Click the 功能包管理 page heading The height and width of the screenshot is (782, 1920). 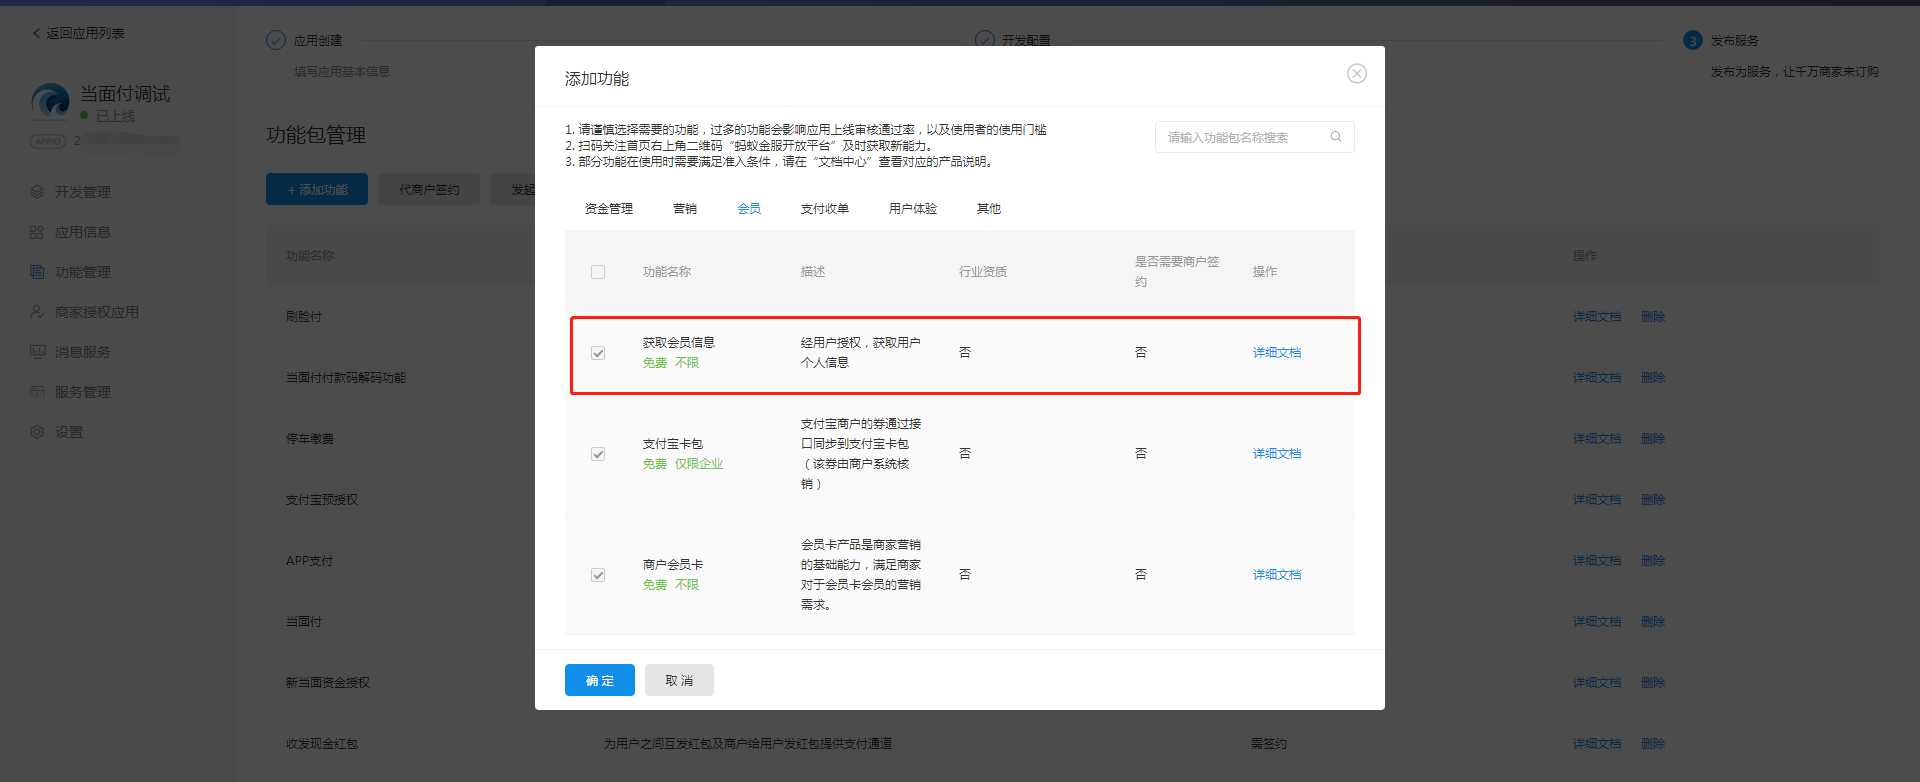pos(316,135)
